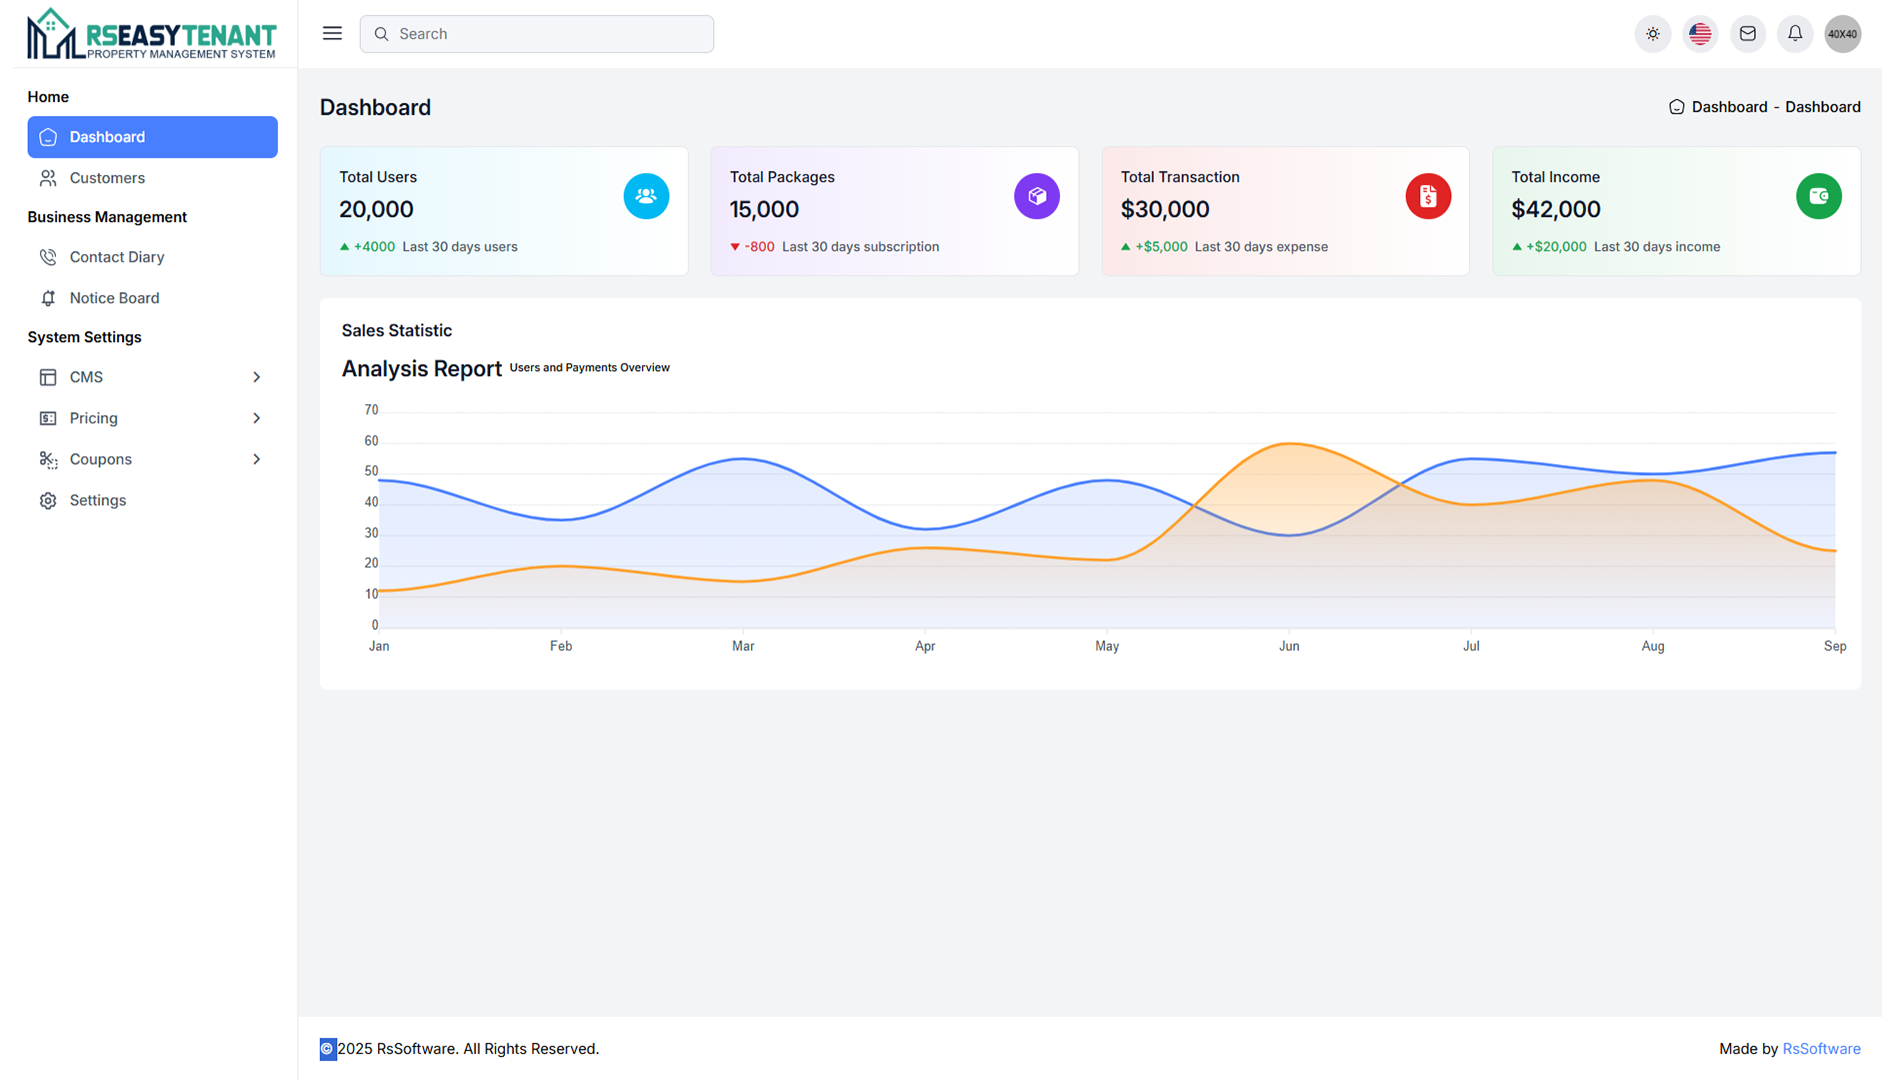Open Customers in the sidebar

(x=107, y=178)
